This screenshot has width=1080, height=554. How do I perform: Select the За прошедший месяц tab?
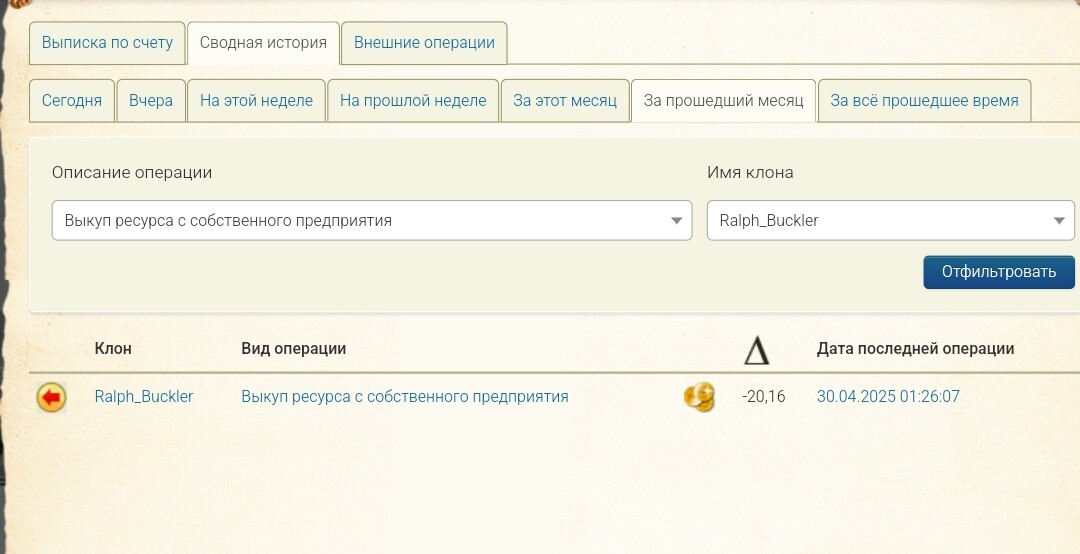[723, 101]
